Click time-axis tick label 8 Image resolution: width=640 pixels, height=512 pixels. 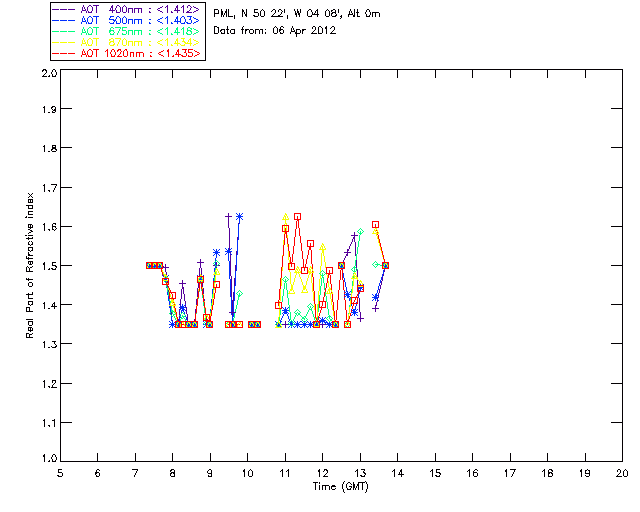[173, 473]
